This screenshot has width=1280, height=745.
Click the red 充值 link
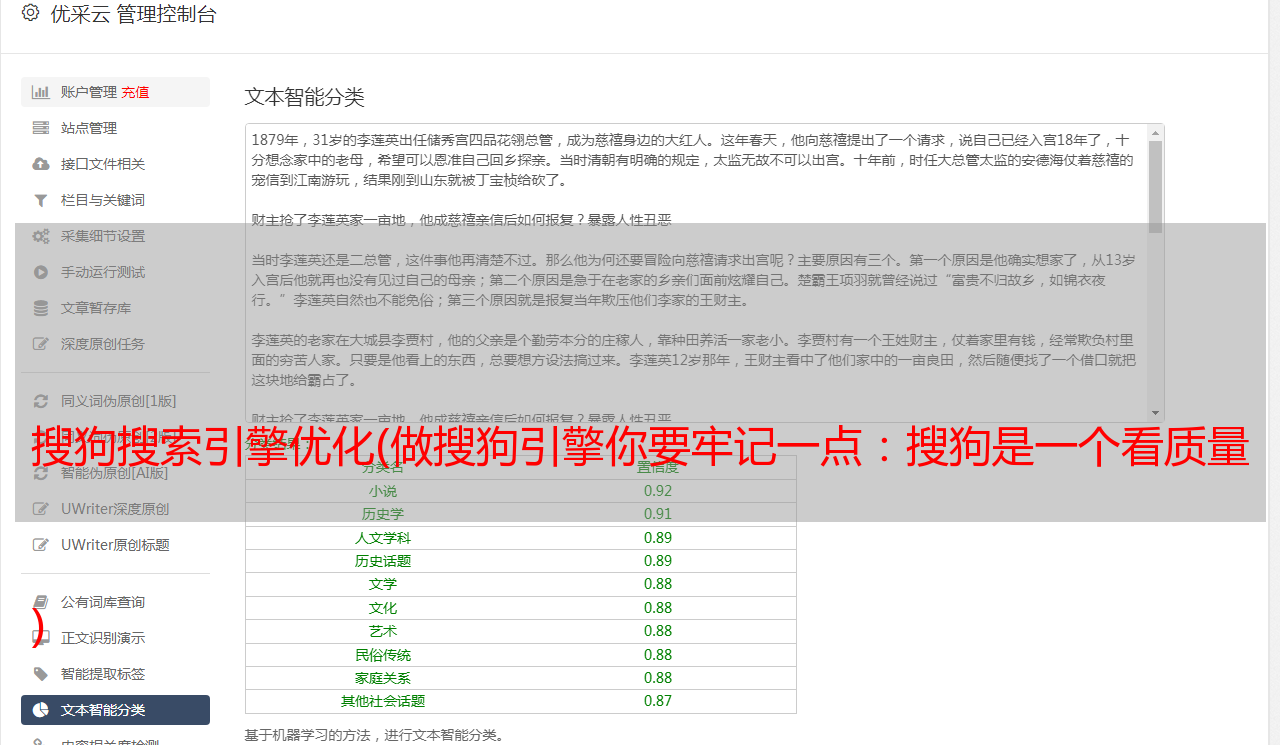(136, 92)
